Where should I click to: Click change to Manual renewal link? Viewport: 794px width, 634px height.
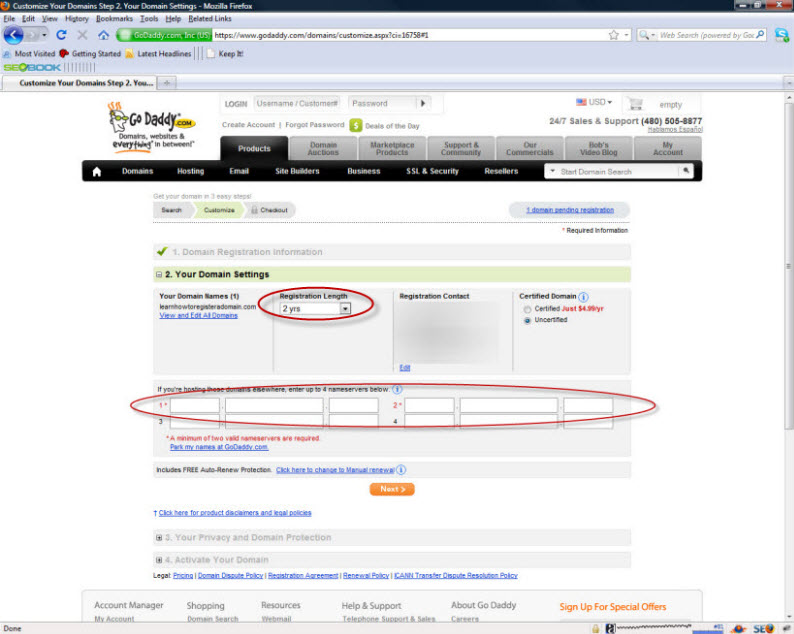[x=335, y=470]
